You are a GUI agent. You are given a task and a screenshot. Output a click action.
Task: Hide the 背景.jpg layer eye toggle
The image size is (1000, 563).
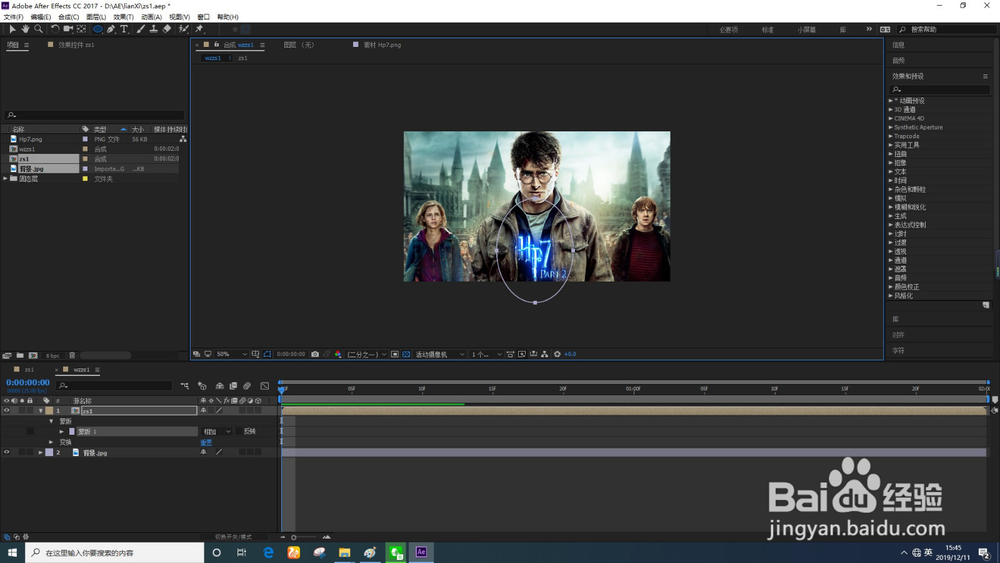[7, 453]
